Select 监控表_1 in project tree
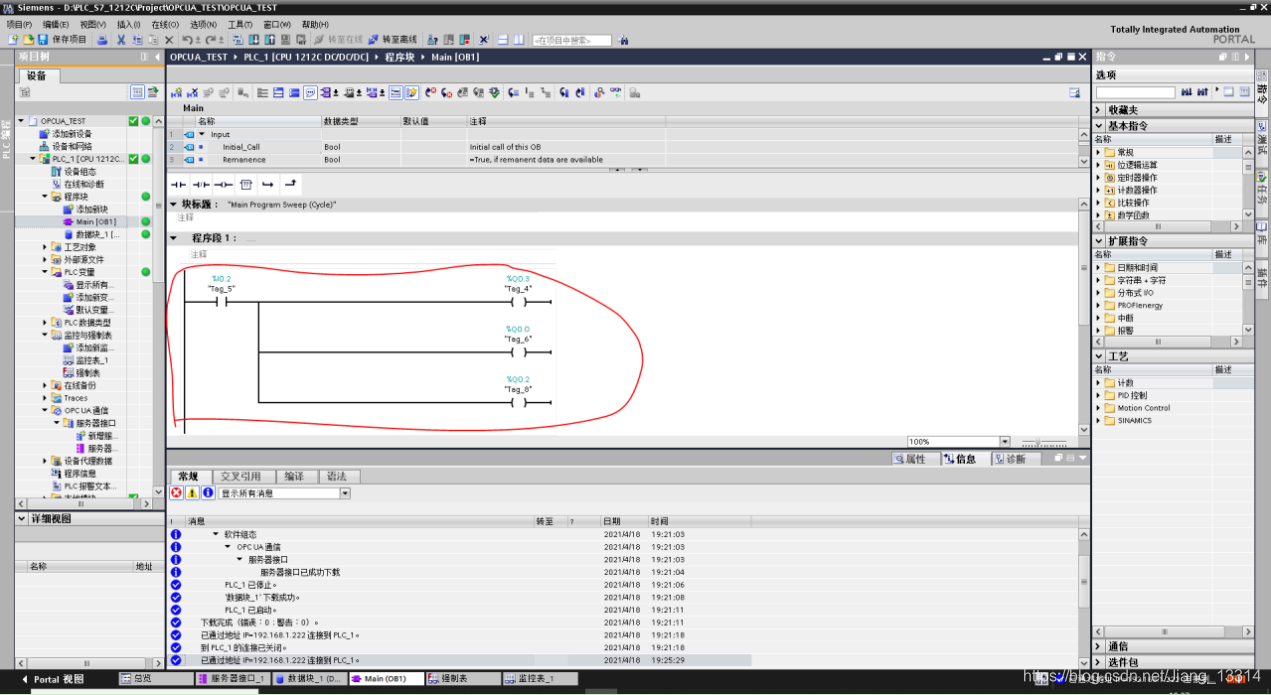Screen dimensions: 1271x695 (x=92, y=360)
